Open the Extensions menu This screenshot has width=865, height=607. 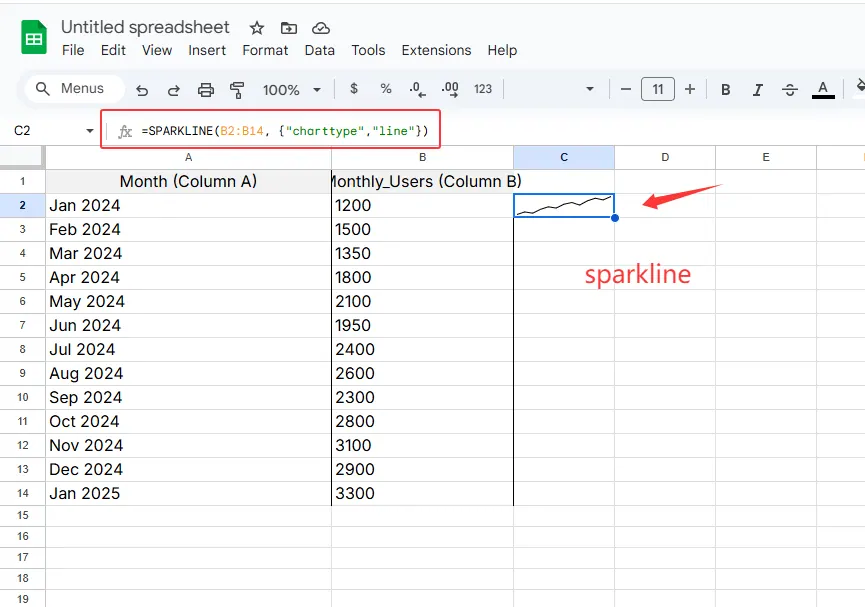(x=436, y=50)
